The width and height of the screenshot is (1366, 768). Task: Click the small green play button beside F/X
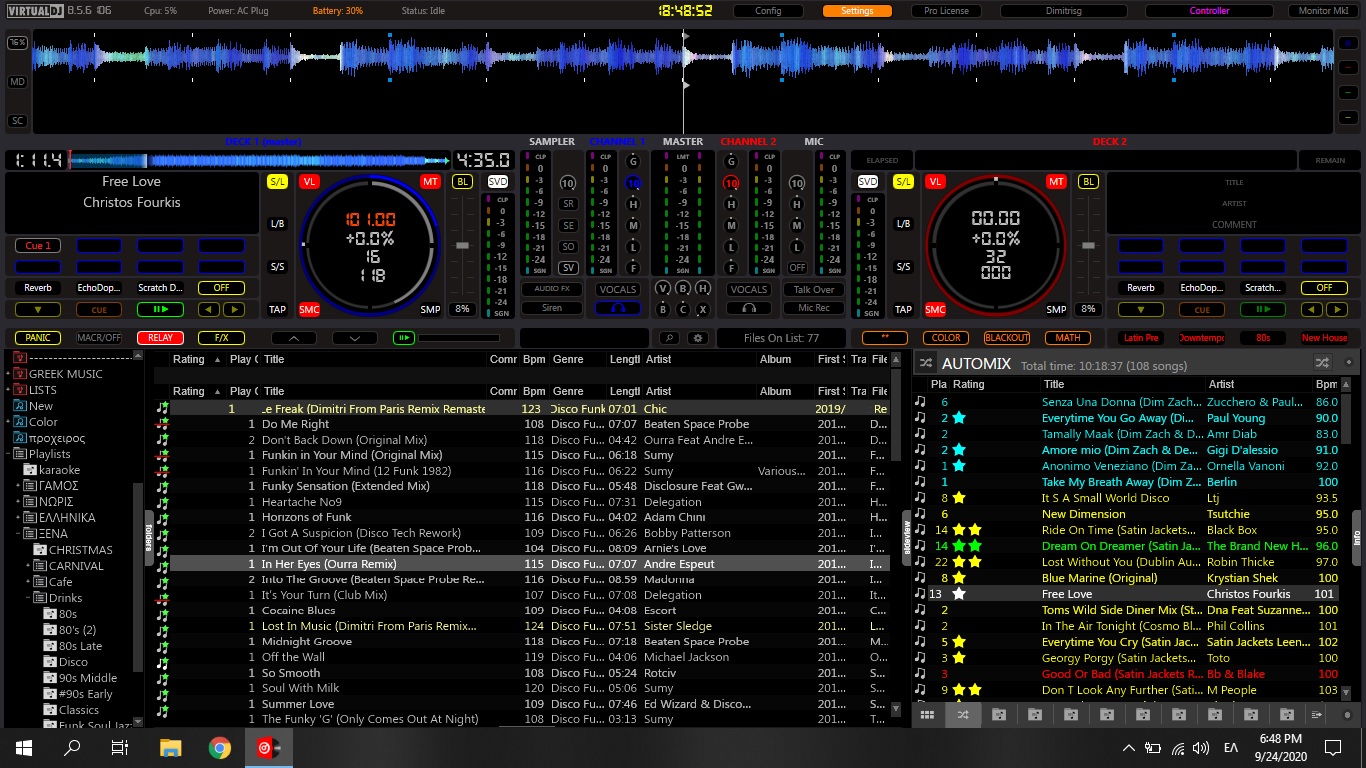tap(404, 338)
